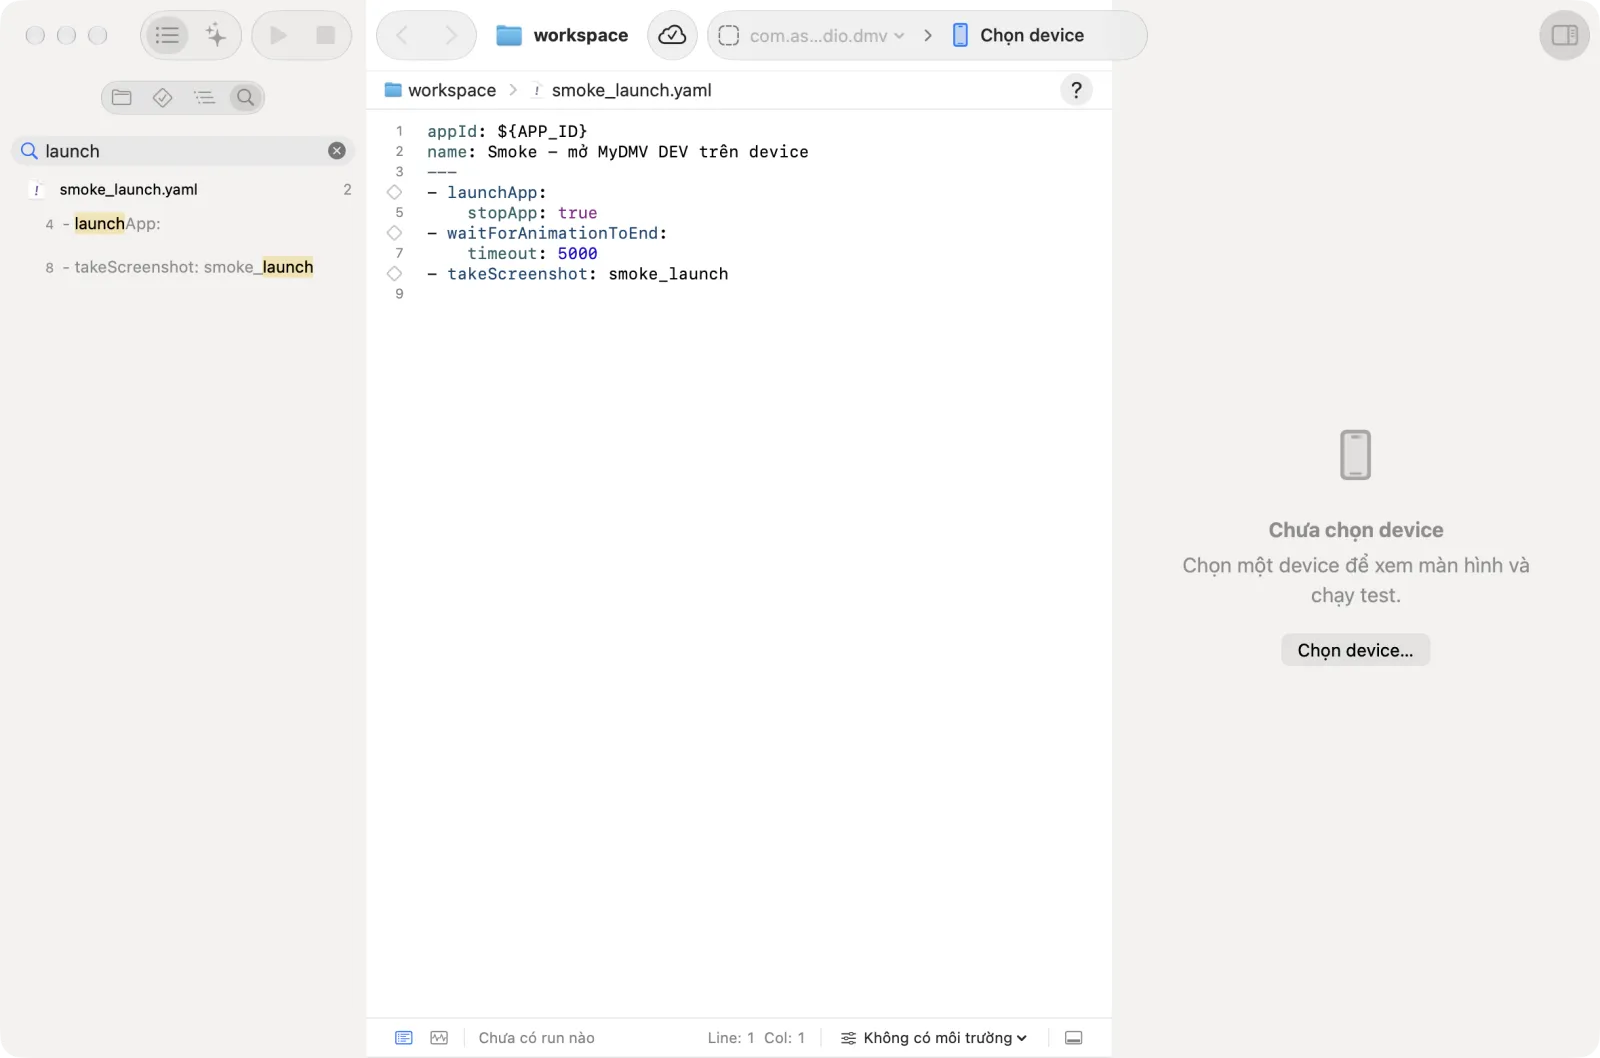This screenshot has height=1058, width=1600.
Task: Toggle the right inspector panel
Action: [x=1564, y=36]
